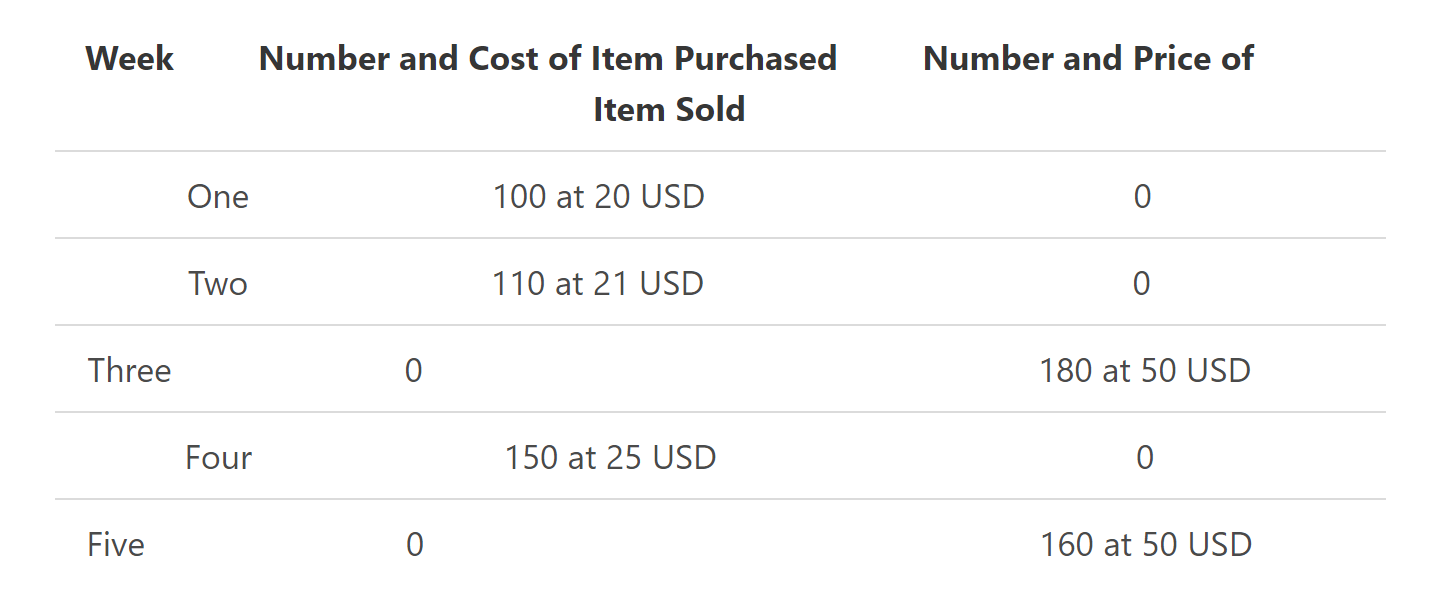The height and width of the screenshot is (614, 1454).
Task: Select the "Four" week cell
Action: 218,458
